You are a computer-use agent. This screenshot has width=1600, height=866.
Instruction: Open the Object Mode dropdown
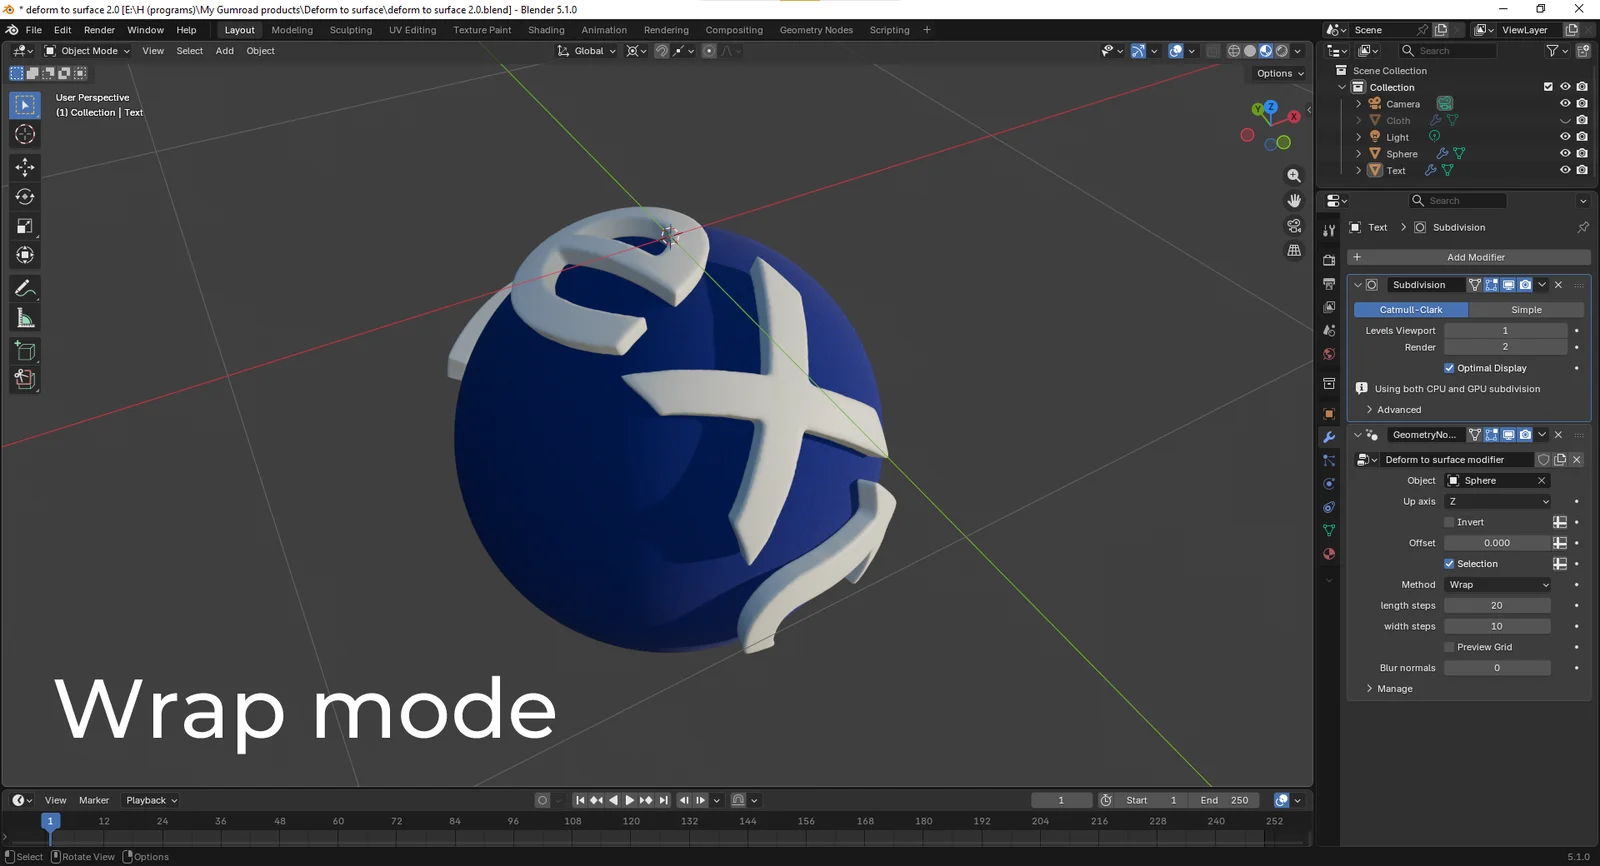point(87,51)
